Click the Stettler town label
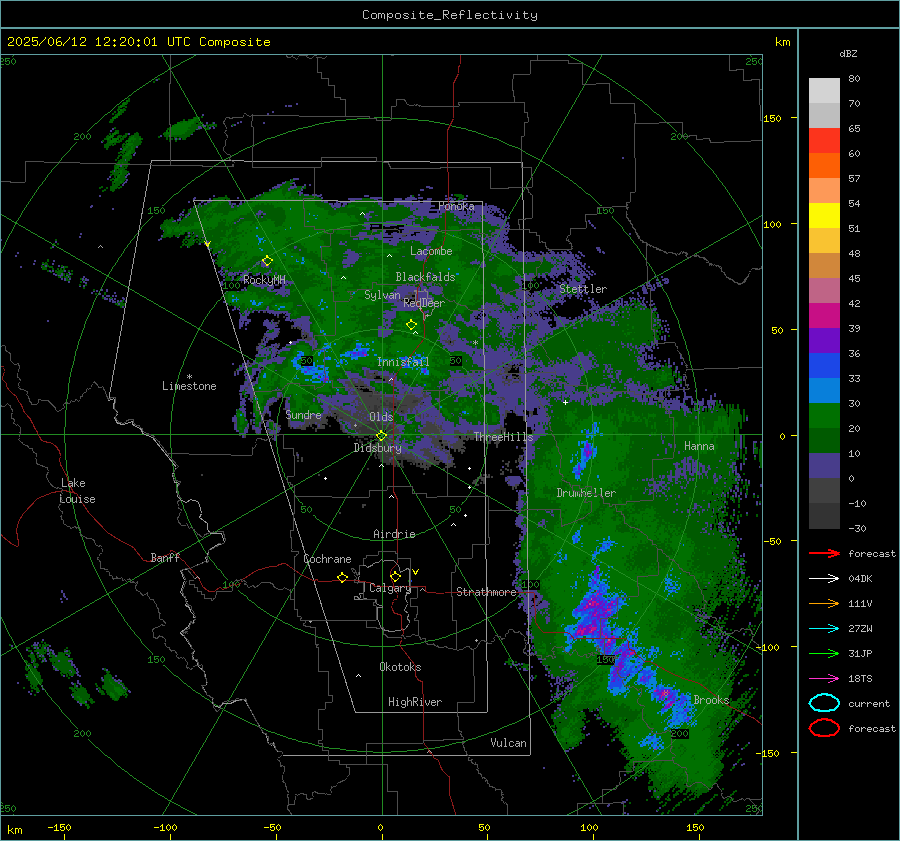This screenshot has width=900, height=841. [x=583, y=289]
